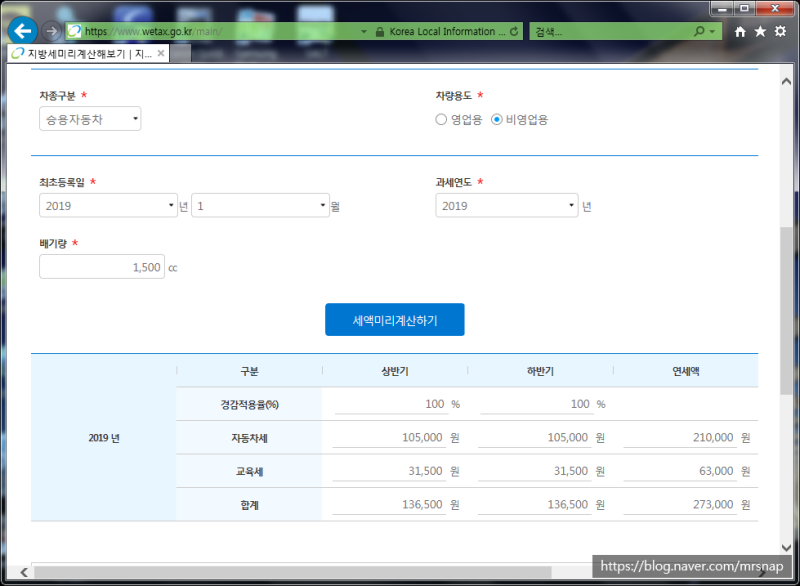Open a new blank tab button
Image resolution: width=800 pixels, height=586 pixels.
[181, 54]
